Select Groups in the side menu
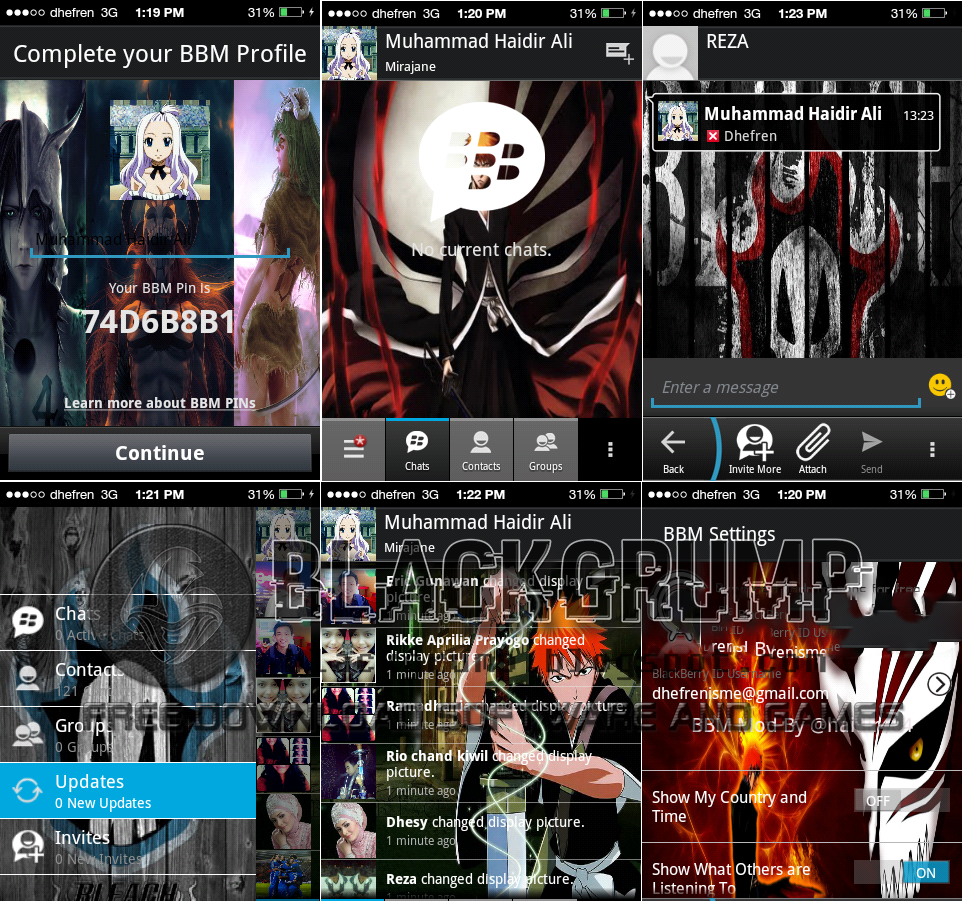Image resolution: width=962 pixels, height=901 pixels. (128, 734)
